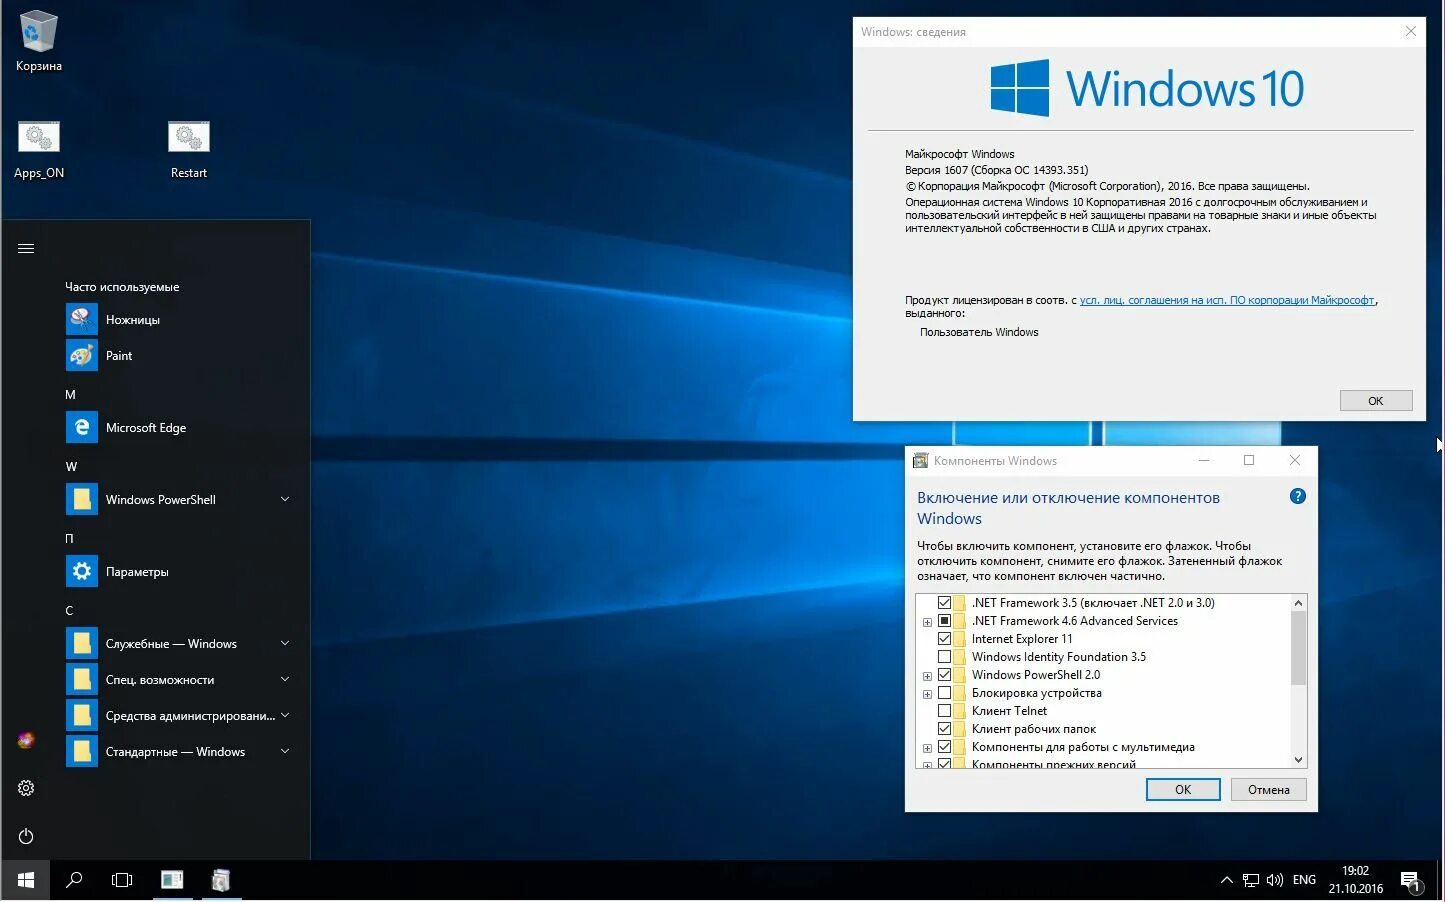Open settings gear in Start sidebar
The height and width of the screenshot is (902, 1445).
[x=26, y=788]
